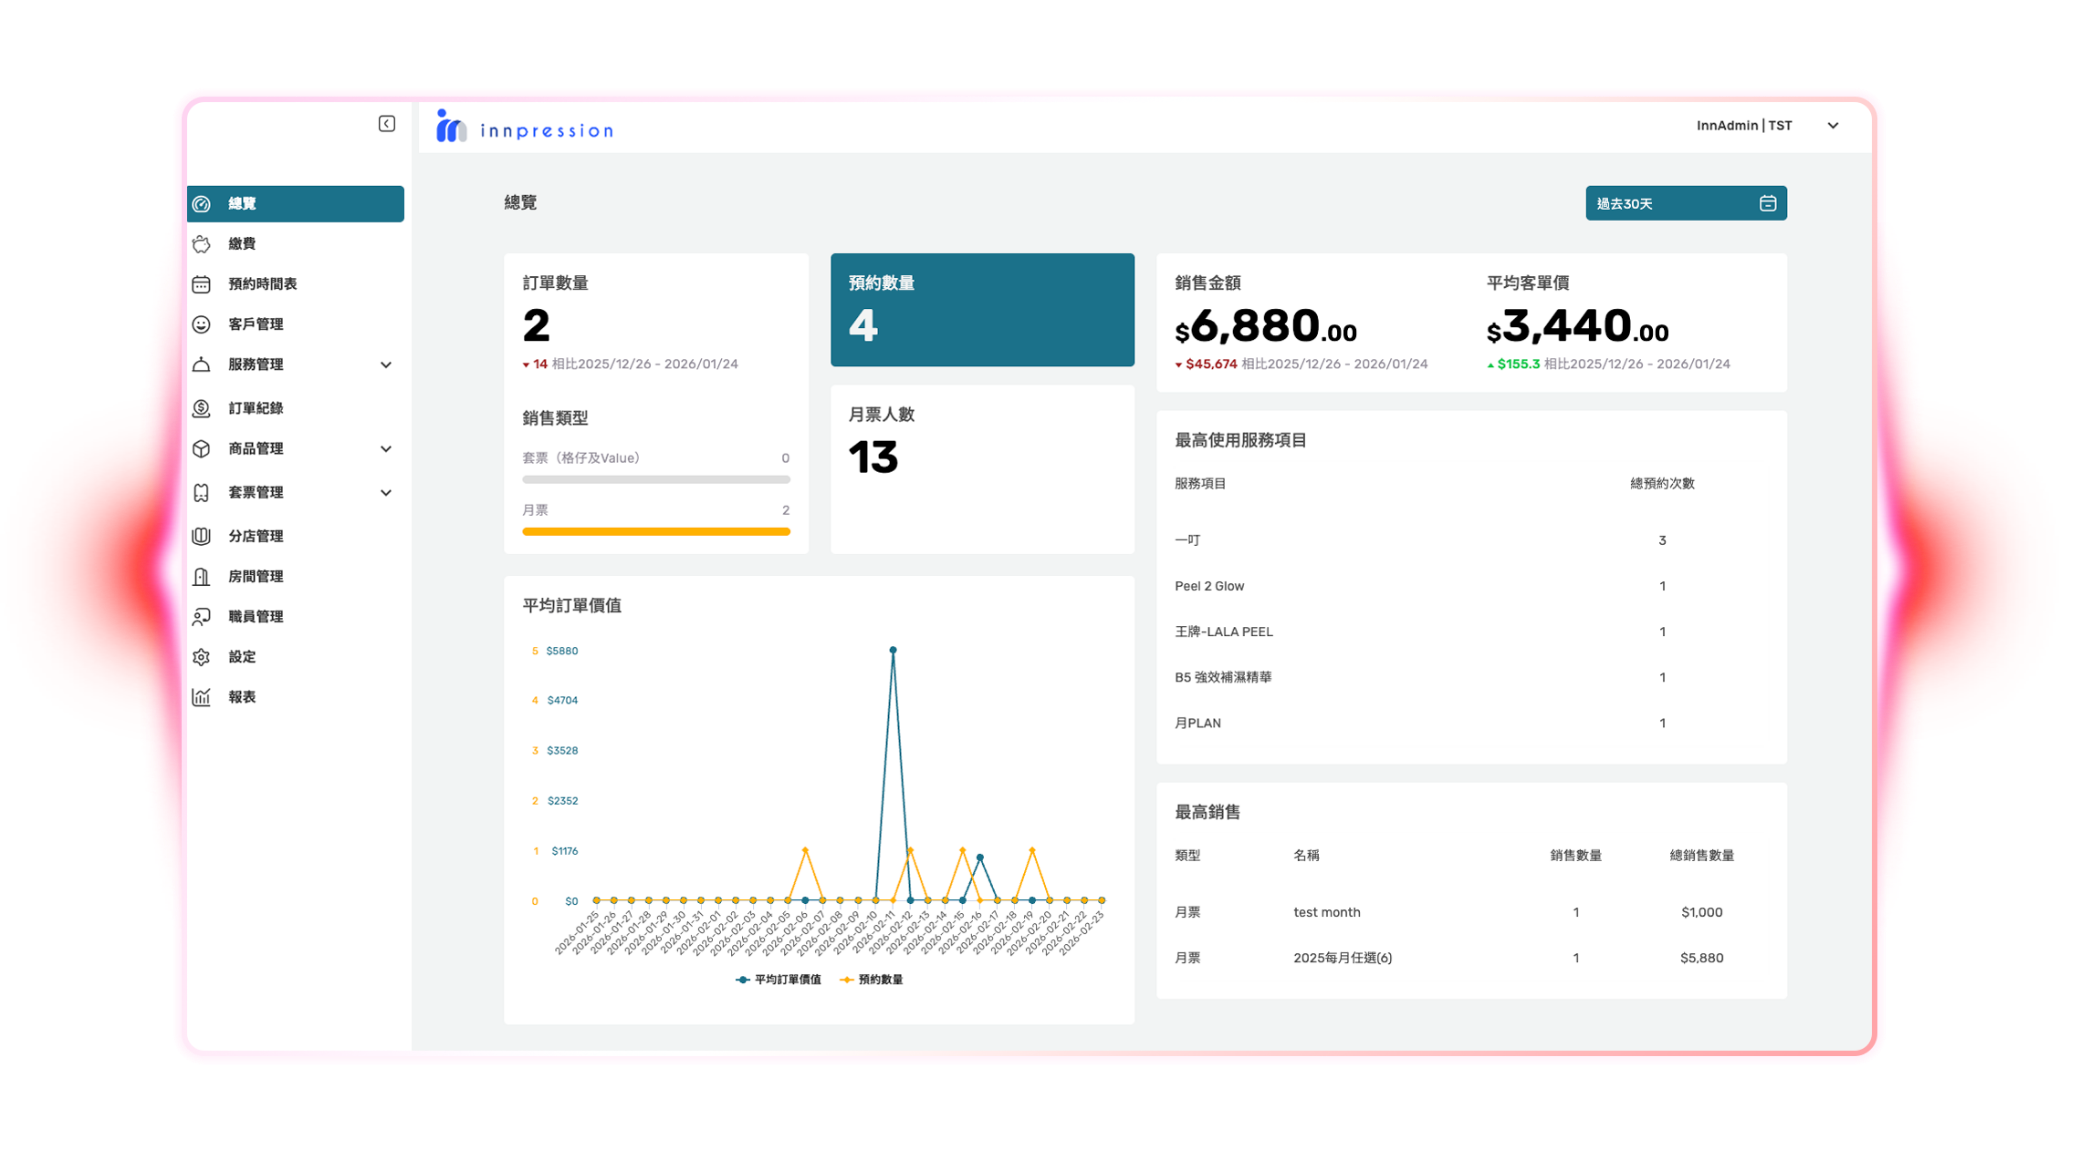Viewport: 2075px width, 1170px height.
Task: Click the 報表 chart icon
Action: [202, 697]
